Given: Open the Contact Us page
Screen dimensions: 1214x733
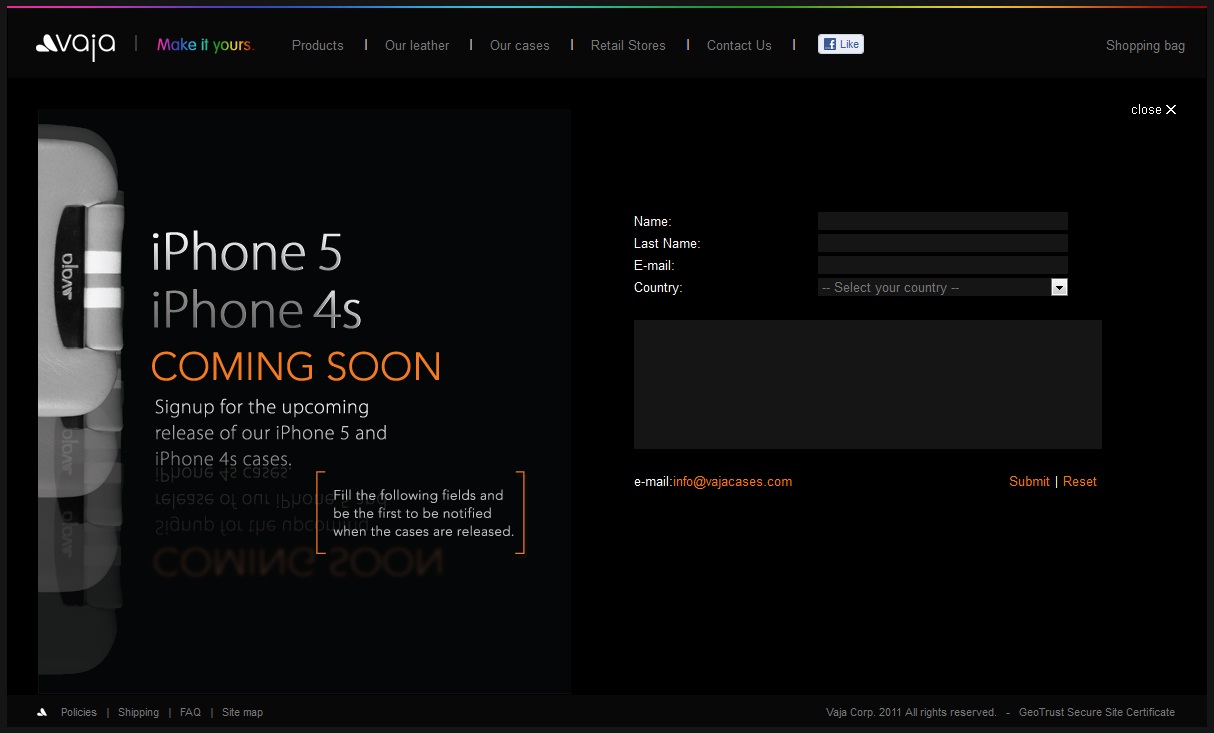Looking at the screenshot, I should (739, 45).
